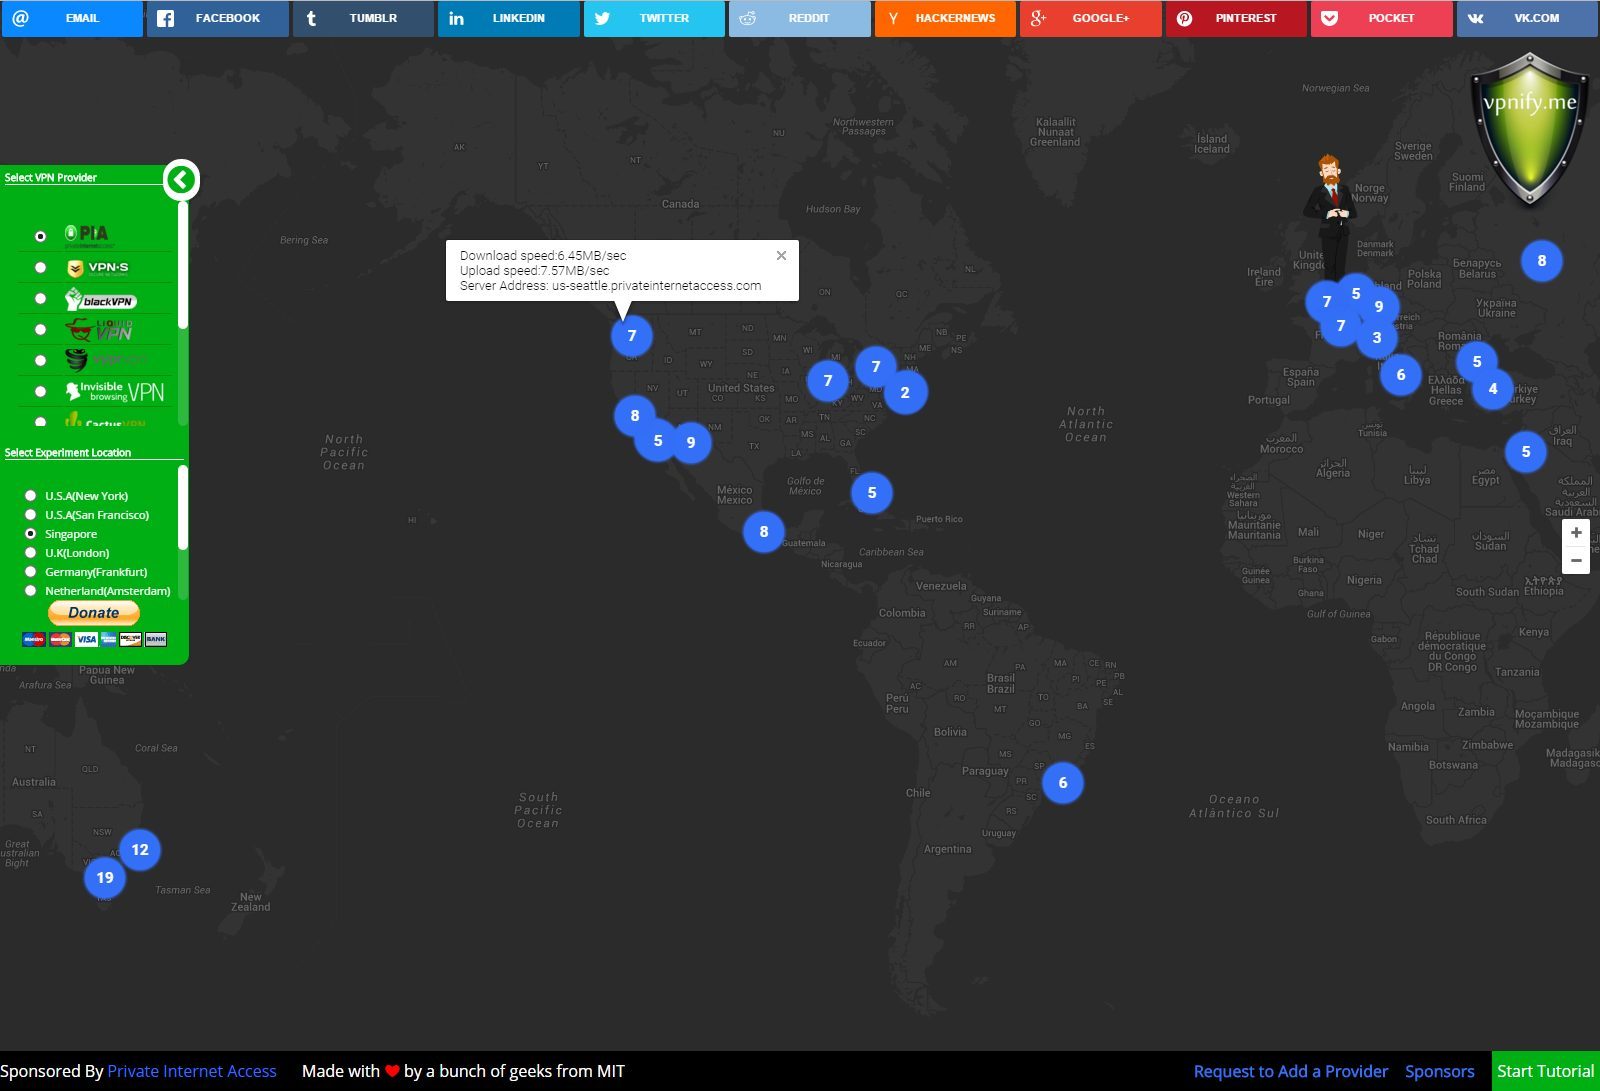The width and height of the screenshot is (1600, 1091).
Task: Share on VK.com
Action: (x=1527, y=18)
